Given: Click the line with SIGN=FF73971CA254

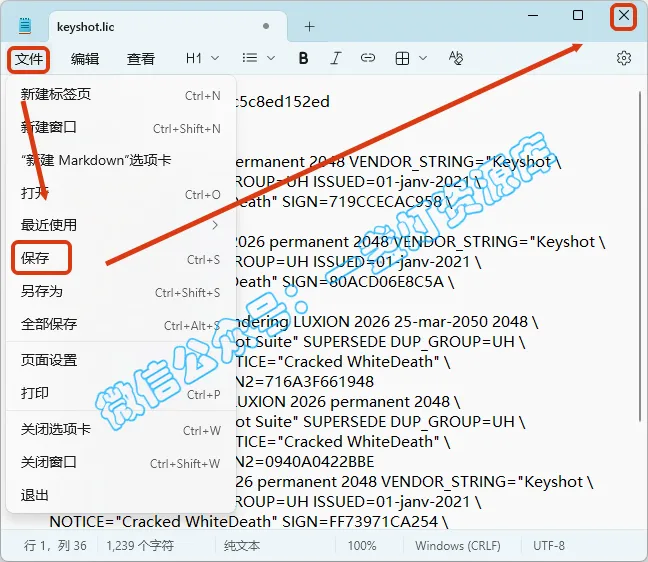Looking at the screenshot, I should 249,522.
